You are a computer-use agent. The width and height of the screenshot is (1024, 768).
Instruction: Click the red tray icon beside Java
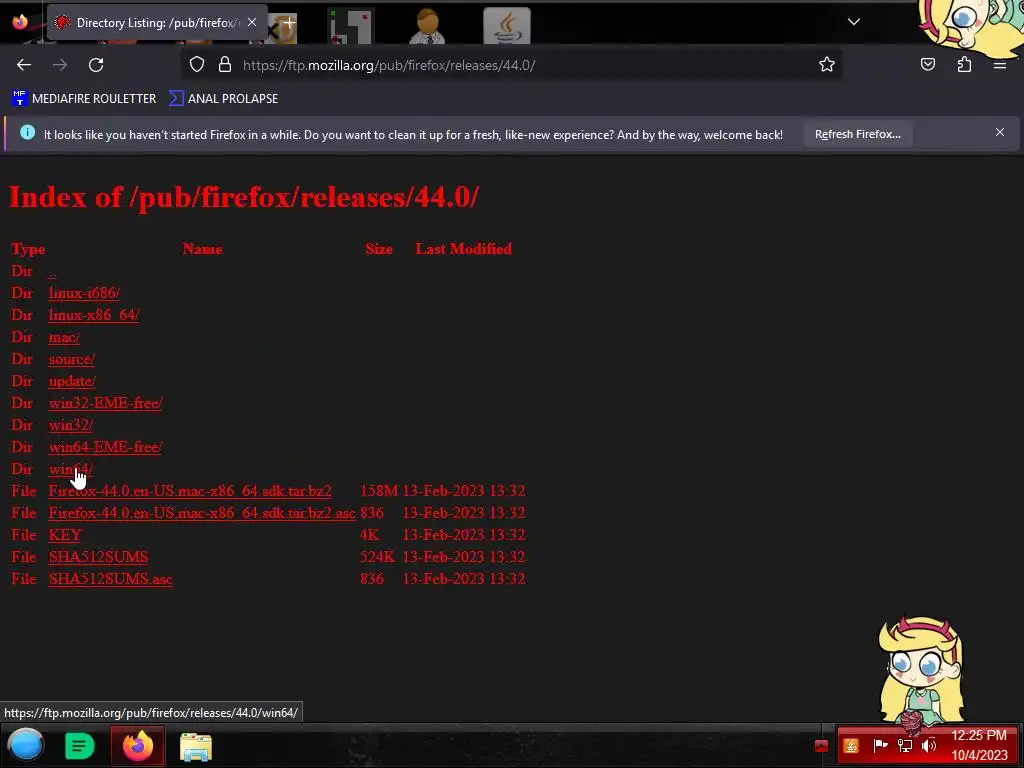(x=822, y=746)
